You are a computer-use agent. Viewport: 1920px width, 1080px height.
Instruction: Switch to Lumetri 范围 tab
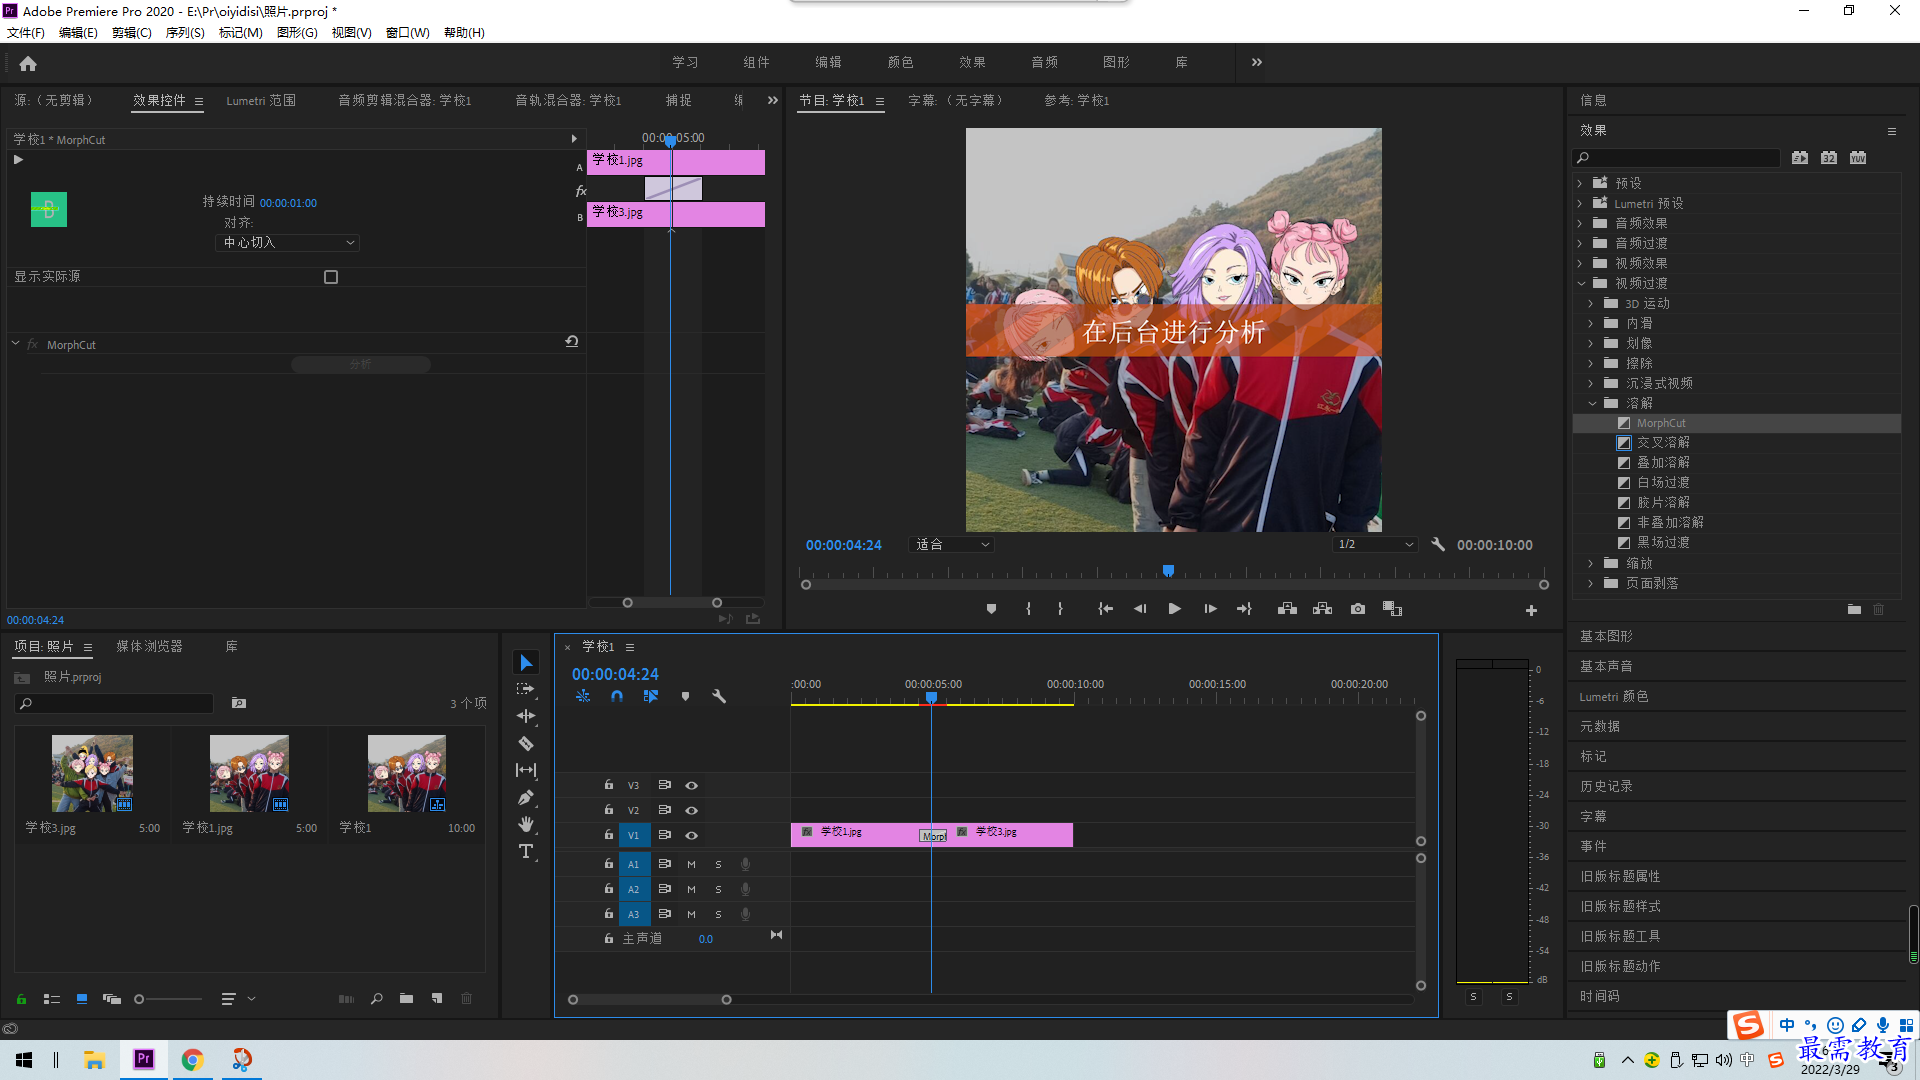click(x=261, y=100)
